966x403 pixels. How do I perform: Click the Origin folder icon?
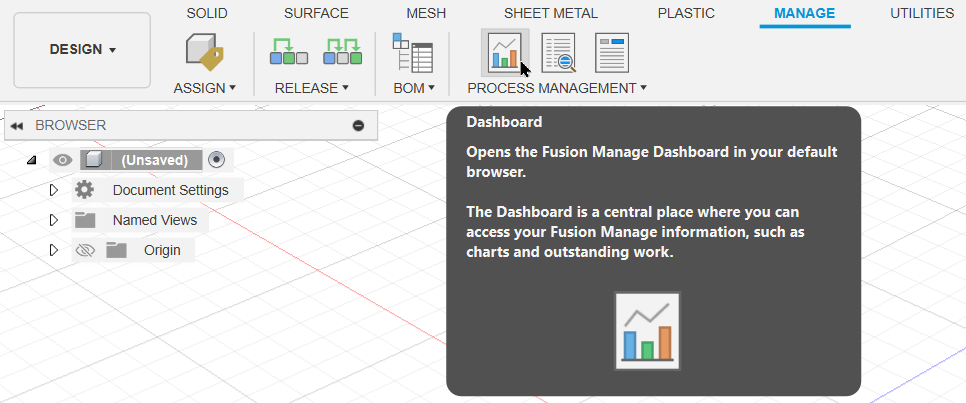[x=116, y=250]
